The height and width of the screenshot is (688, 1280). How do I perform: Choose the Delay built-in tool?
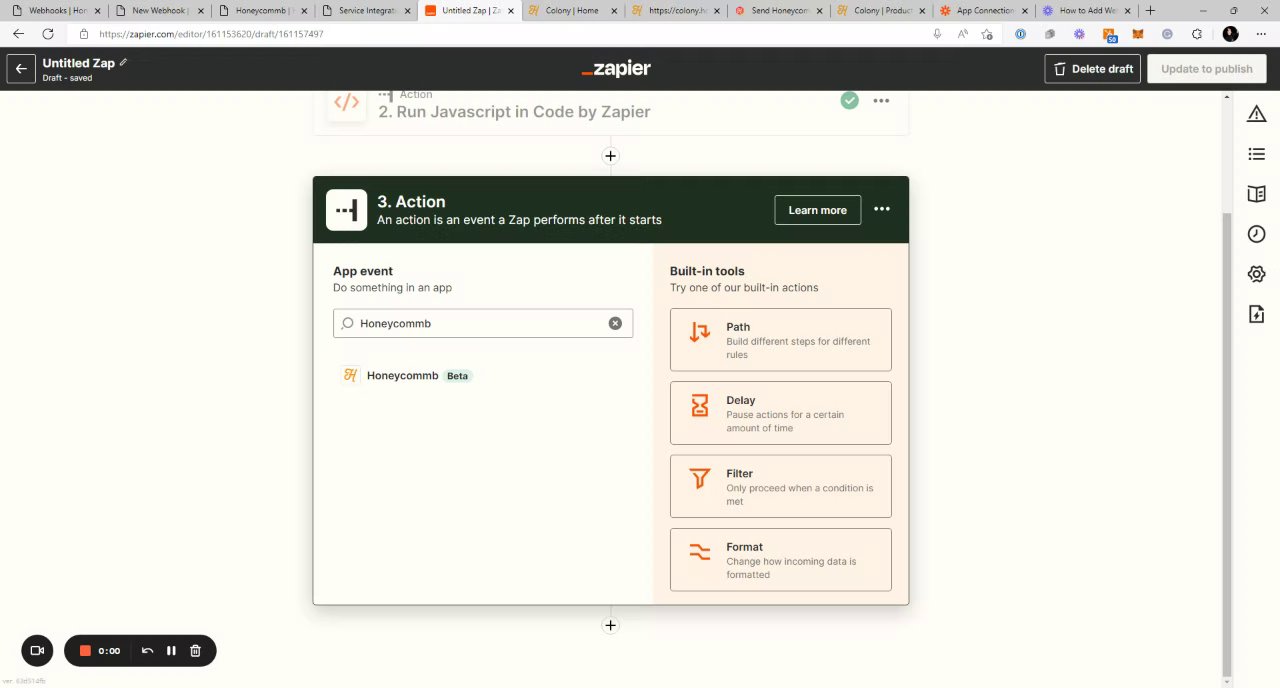click(x=781, y=413)
